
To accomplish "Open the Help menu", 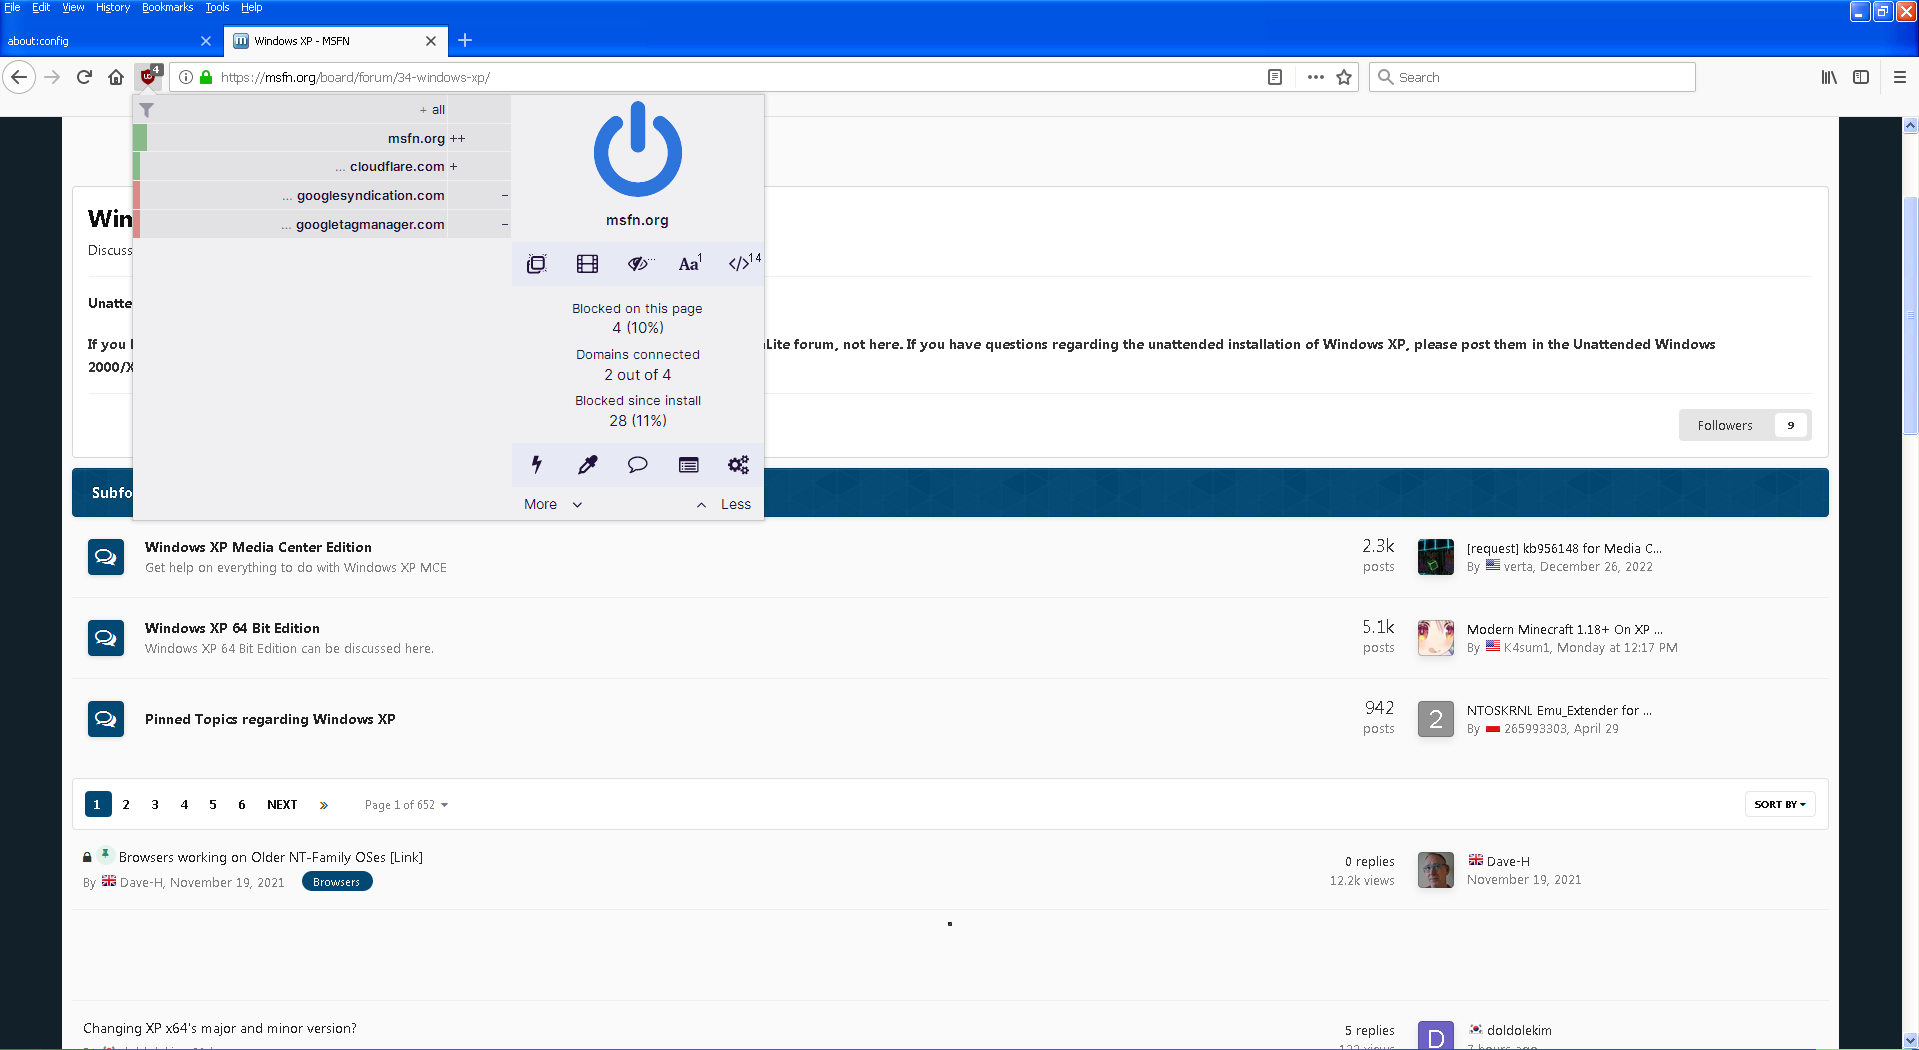I will (x=251, y=7).
